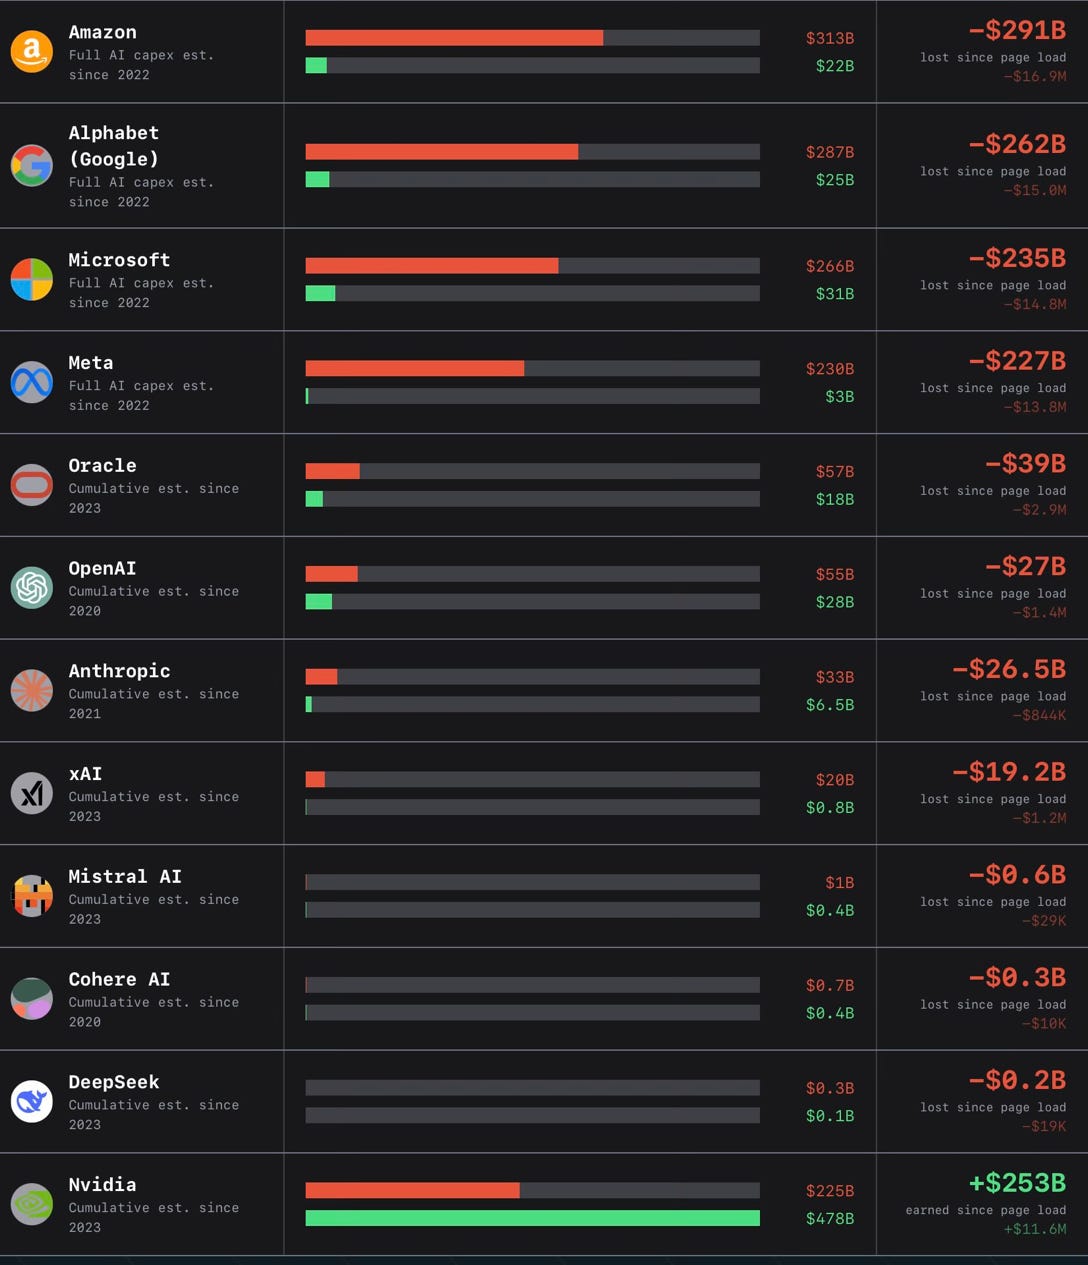1088x1265 pixels.
Task: Click Microsoft's $31B green revenue value
Action: pyautogui.click(x=835, y=294)
